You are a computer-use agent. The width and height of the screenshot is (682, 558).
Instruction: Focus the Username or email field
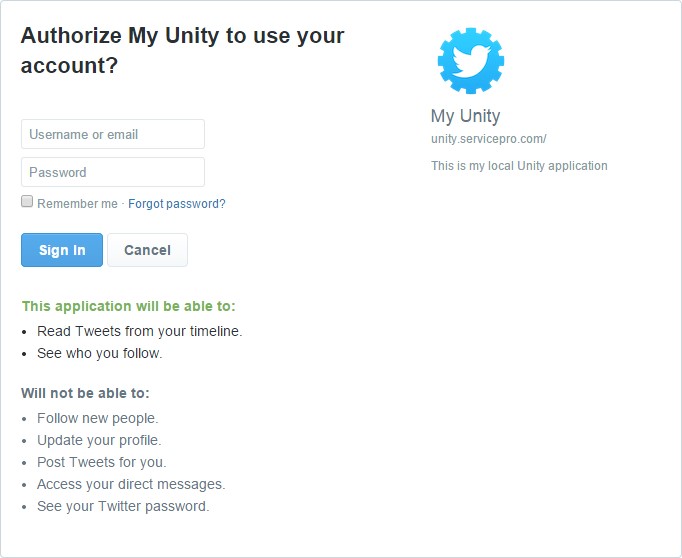coord(113,134)
